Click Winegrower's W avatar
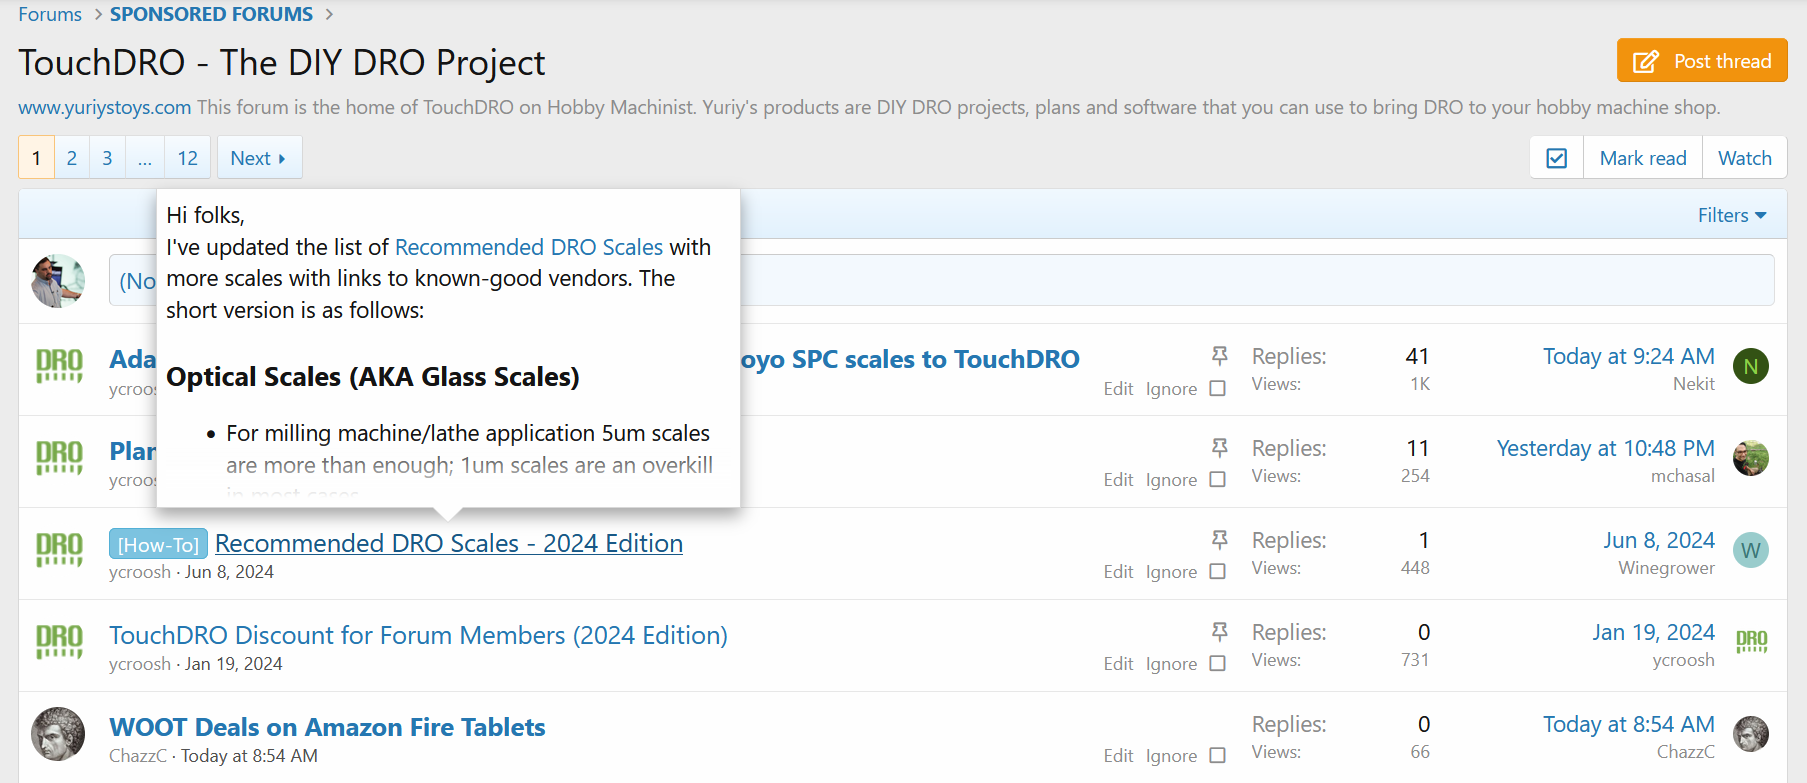The height and width of the screenshot is (783, 1807). [x=1751, y=550]
